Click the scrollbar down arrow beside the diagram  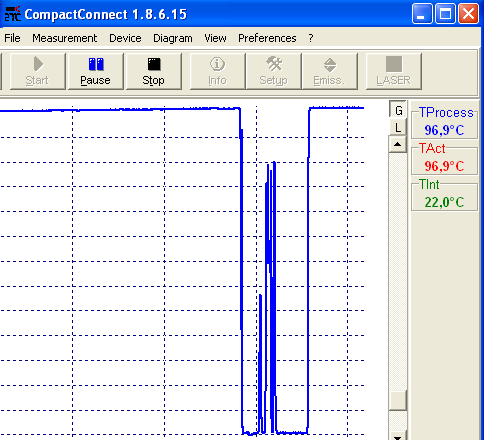coord(398,436)
